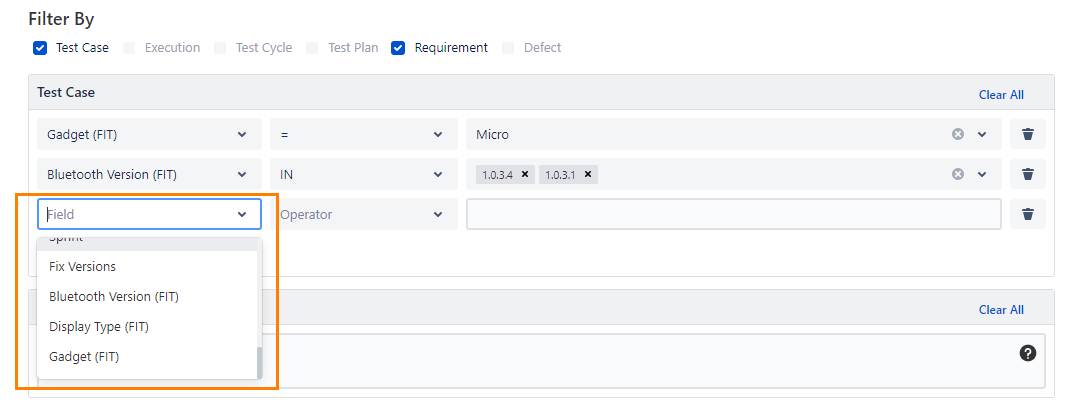Uncheck the Requirement filter checkbox

(x=398, y=48)
